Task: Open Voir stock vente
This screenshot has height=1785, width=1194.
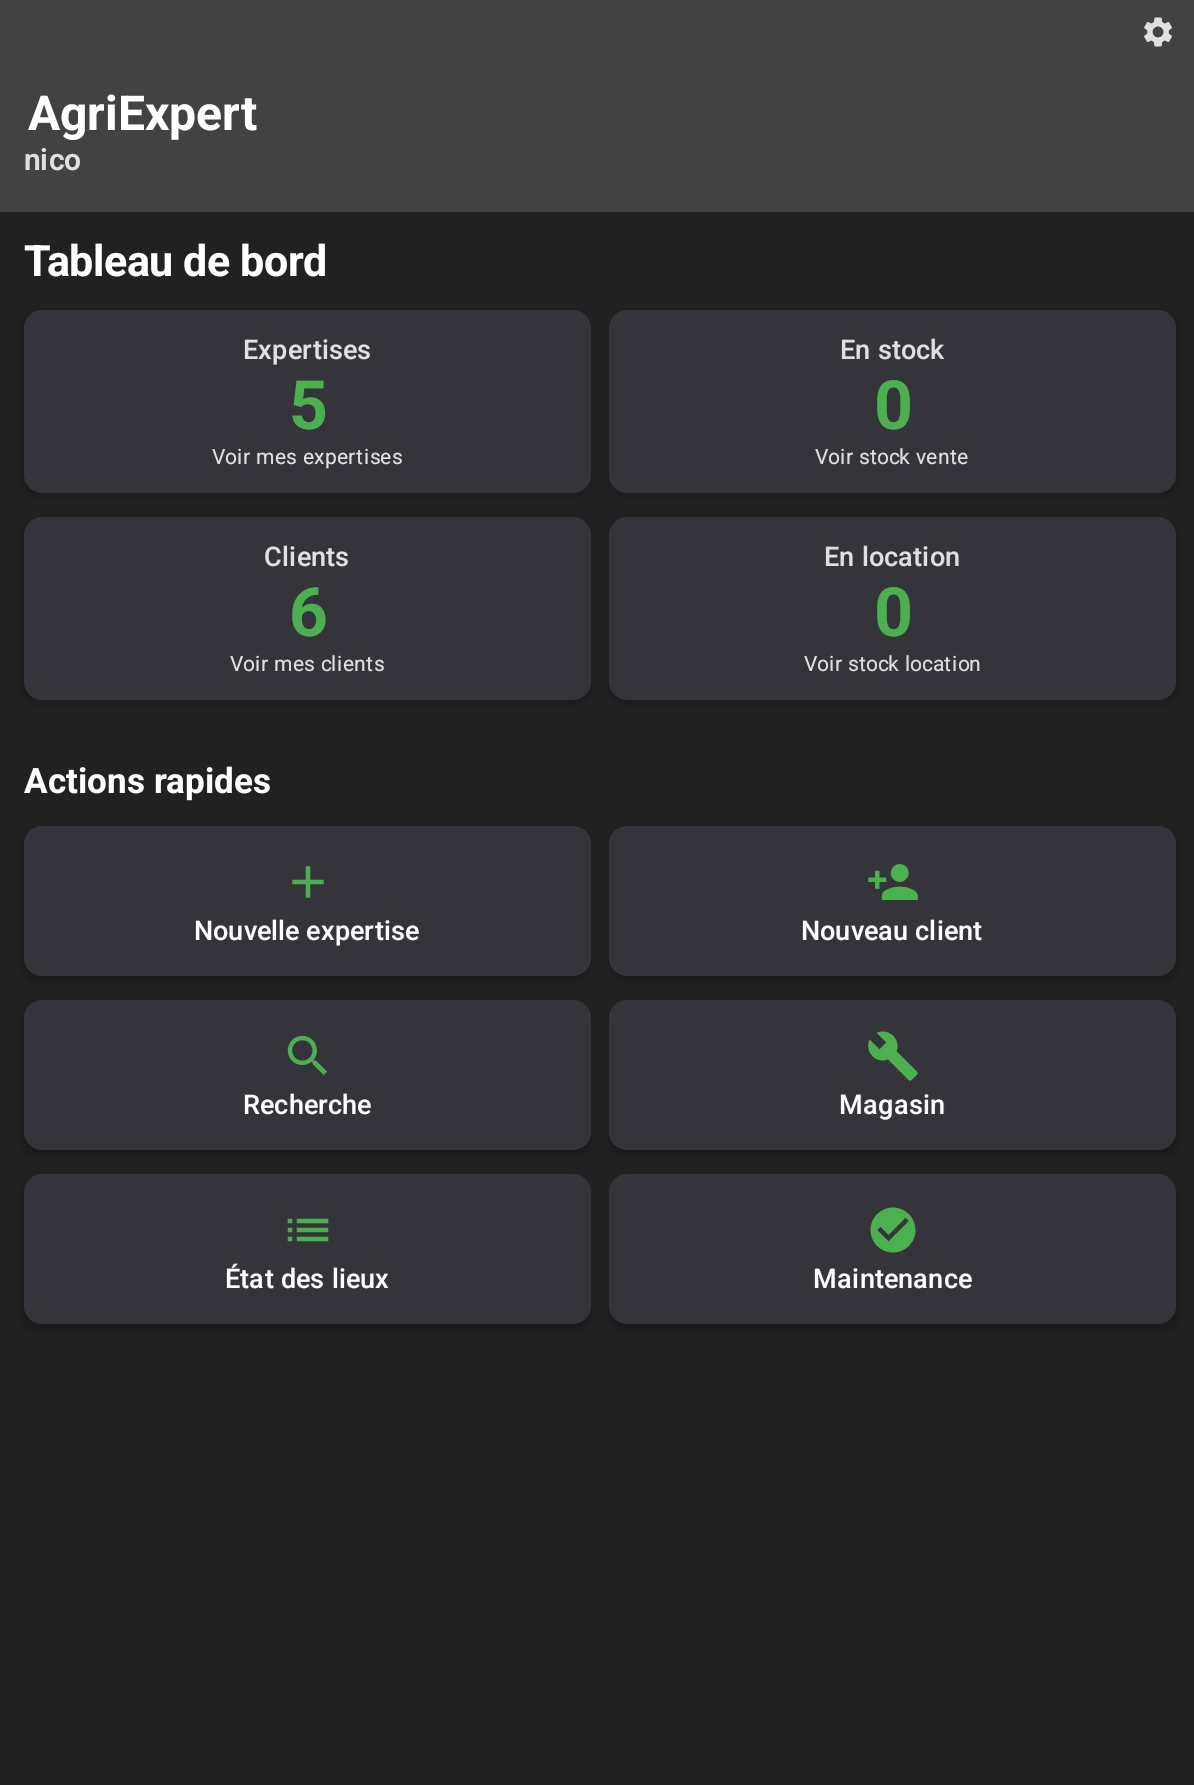Action: pos(891,457)
